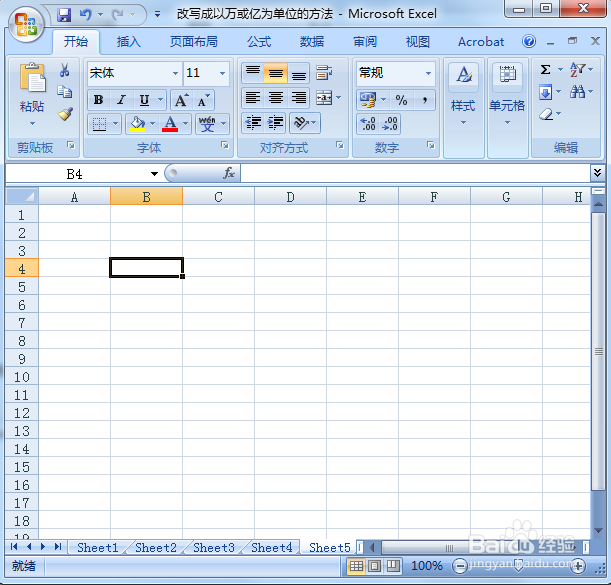
Task: Customize Quick Access Toolbar dropdown
Action: point(157,15)
